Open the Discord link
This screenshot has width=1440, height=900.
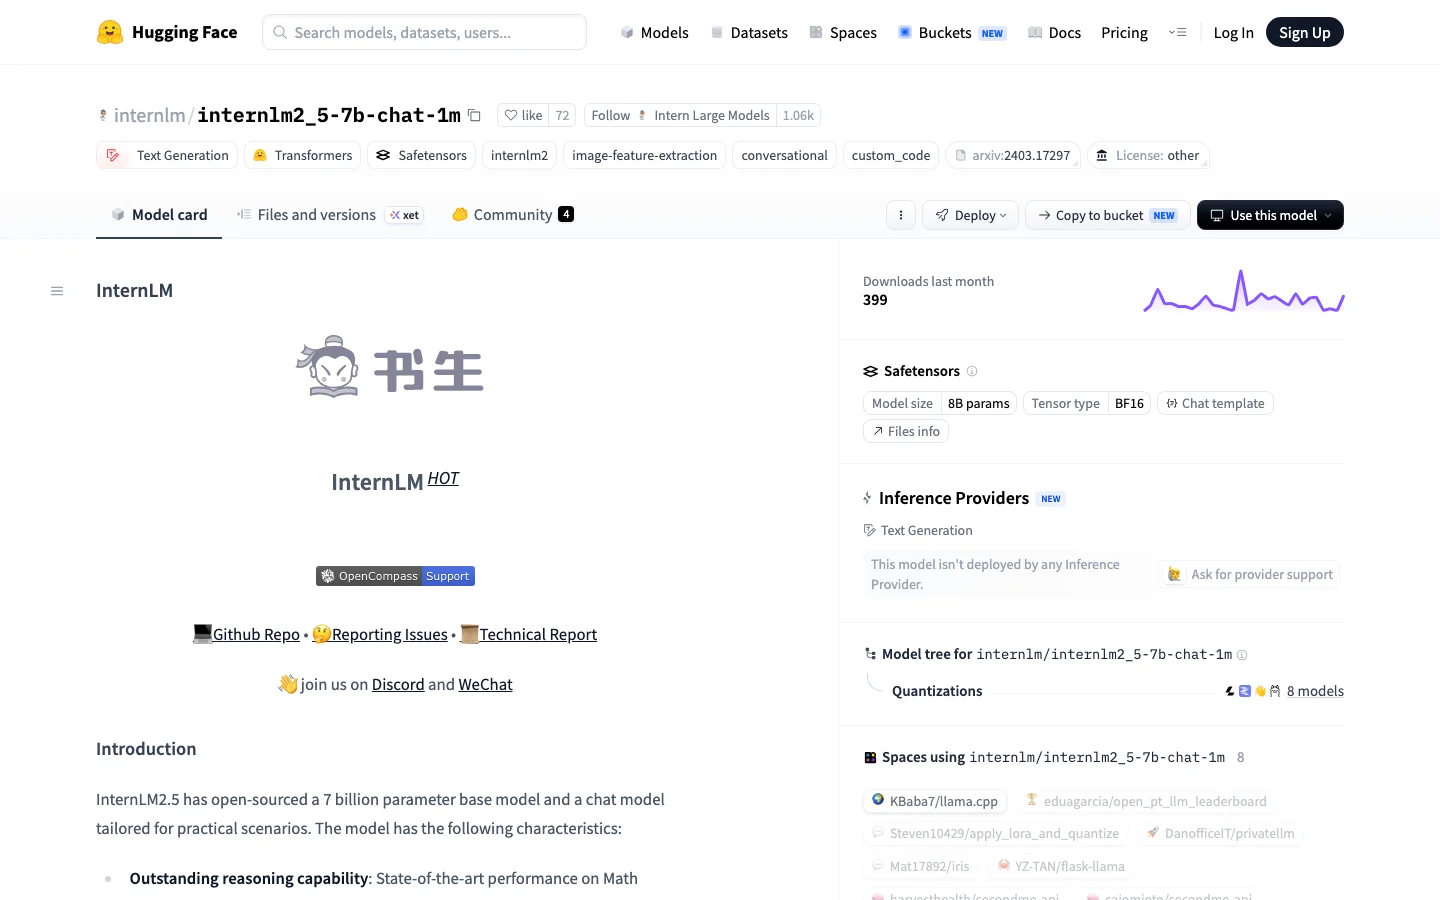[x=398, y=684]
